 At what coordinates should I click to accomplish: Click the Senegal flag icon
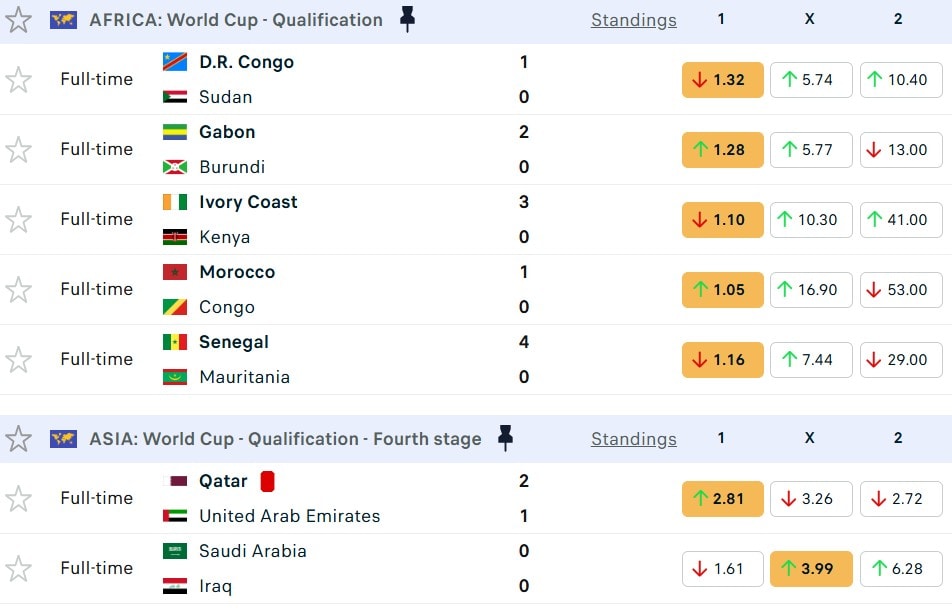click(x=175, y=342)
